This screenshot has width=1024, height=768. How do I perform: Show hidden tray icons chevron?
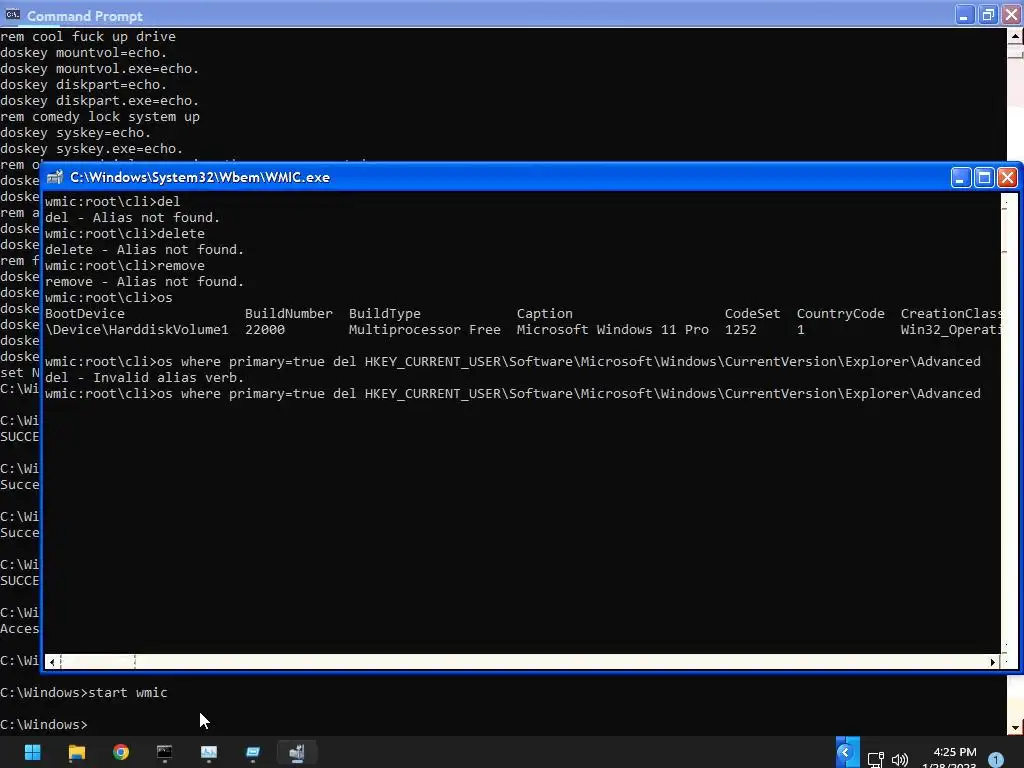click(846, 753)
